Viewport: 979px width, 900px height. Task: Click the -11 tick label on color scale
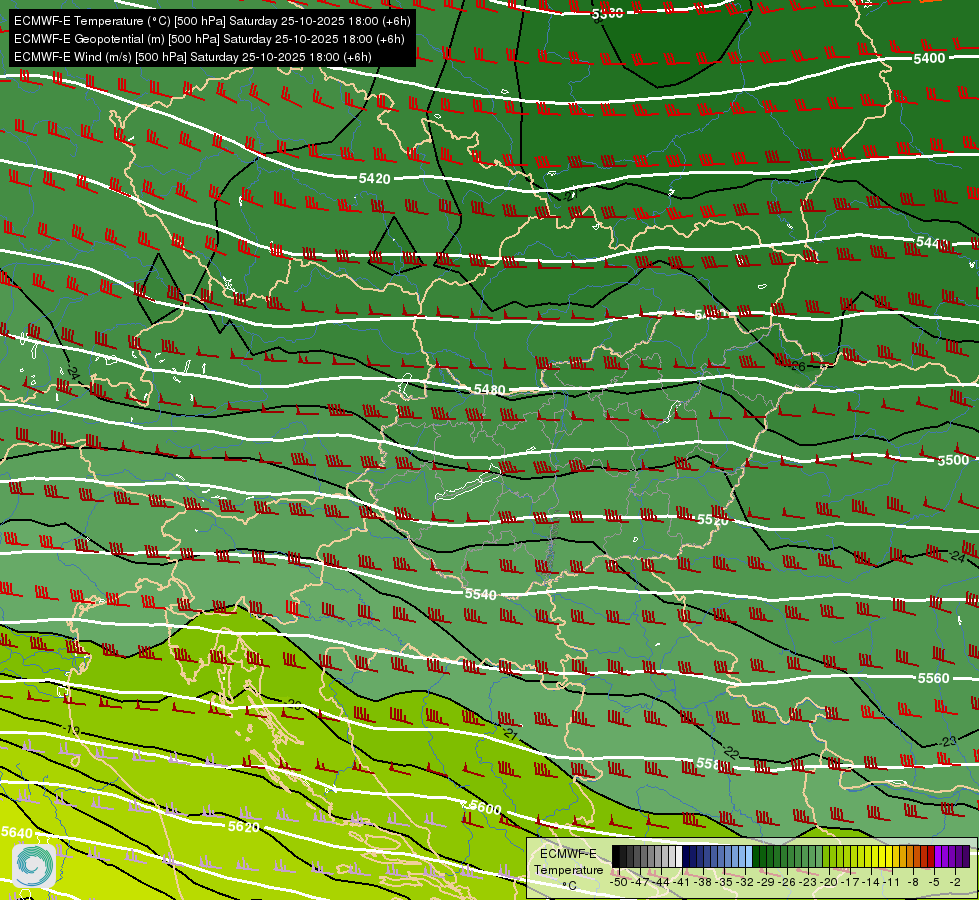click(891, 882)
